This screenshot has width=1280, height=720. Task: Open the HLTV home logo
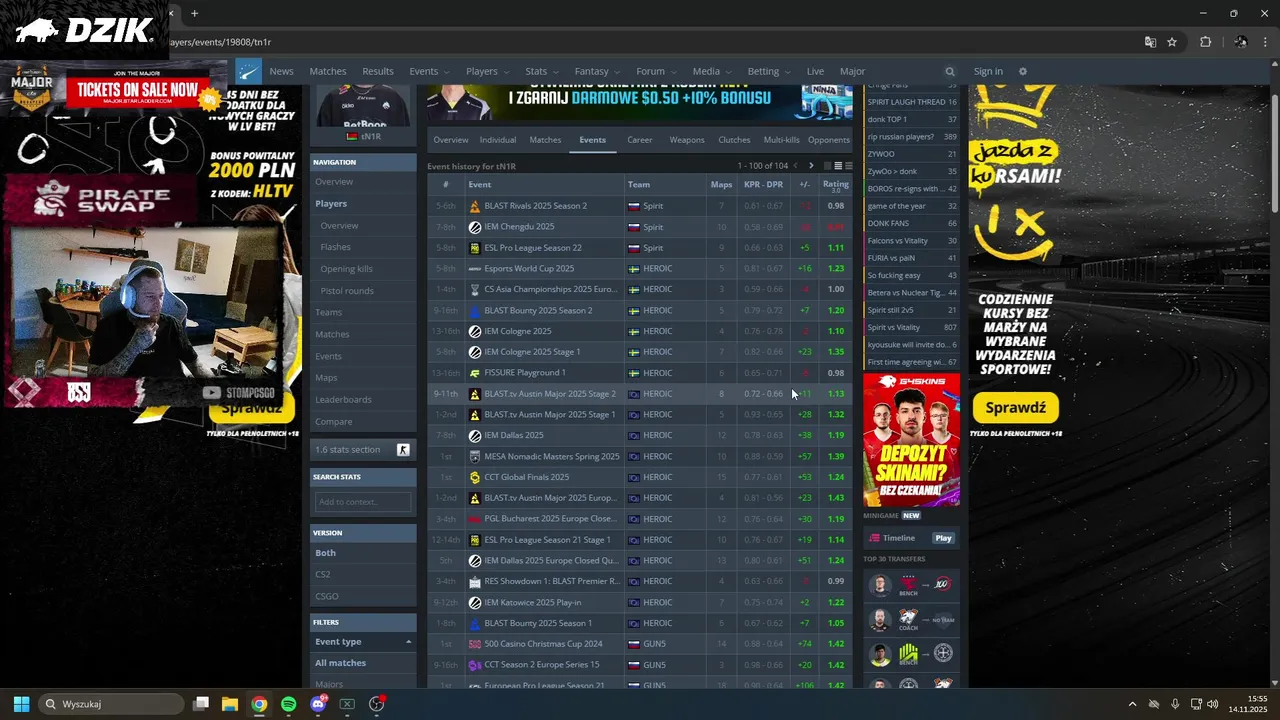(249, 71)
